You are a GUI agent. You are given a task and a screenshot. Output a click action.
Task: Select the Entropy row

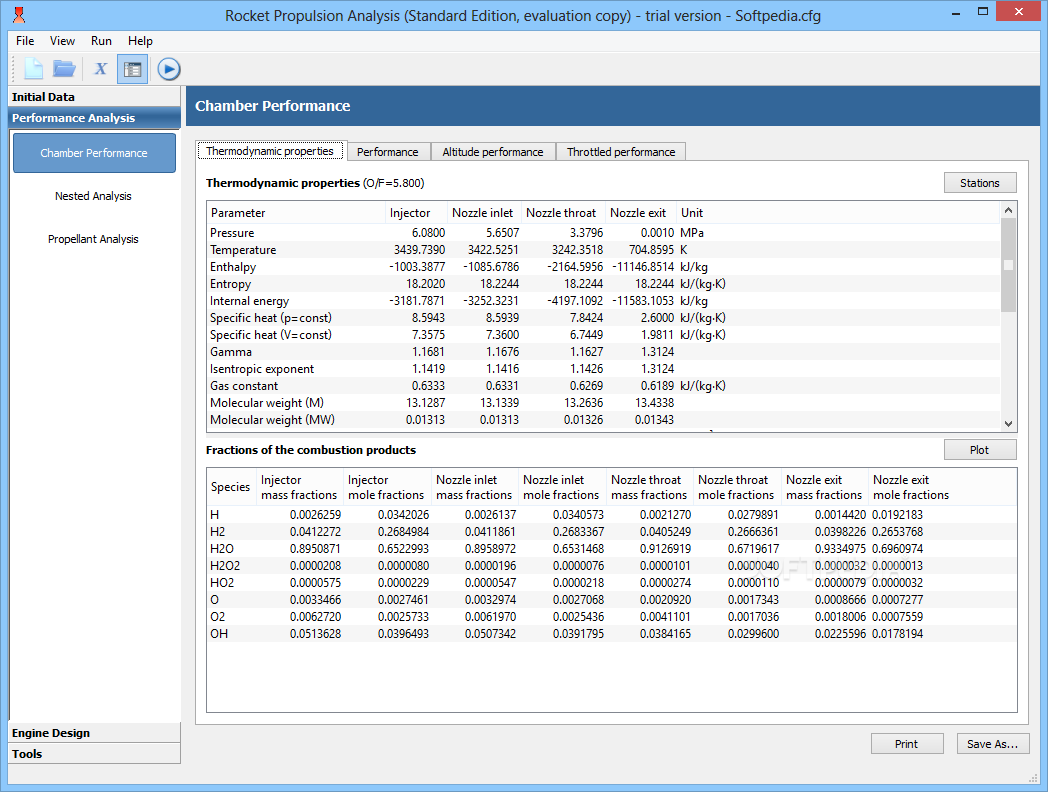(603, 283)
